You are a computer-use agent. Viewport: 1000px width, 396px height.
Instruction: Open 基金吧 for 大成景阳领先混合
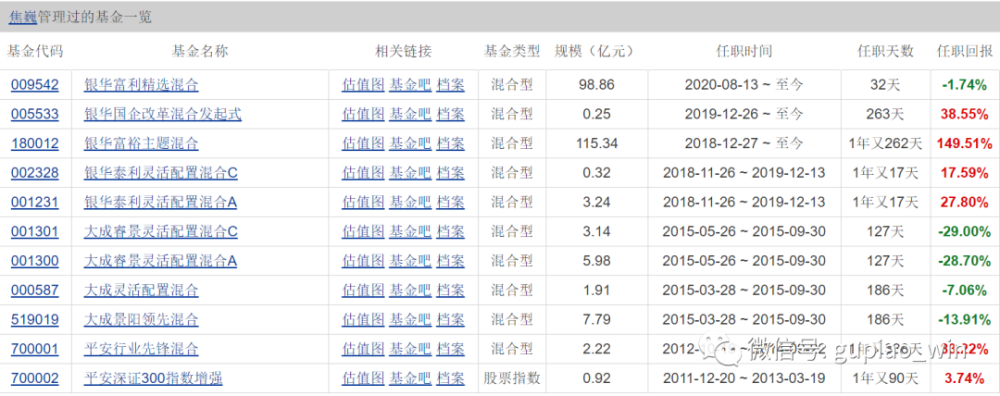410,319
